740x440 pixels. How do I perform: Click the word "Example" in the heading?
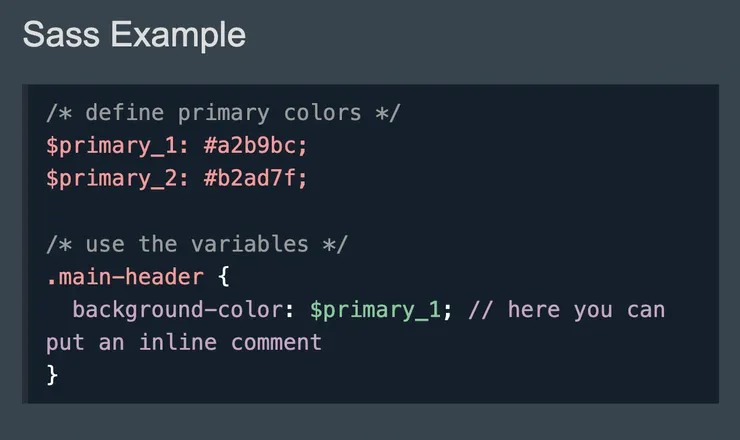click(x=178, y=35)
